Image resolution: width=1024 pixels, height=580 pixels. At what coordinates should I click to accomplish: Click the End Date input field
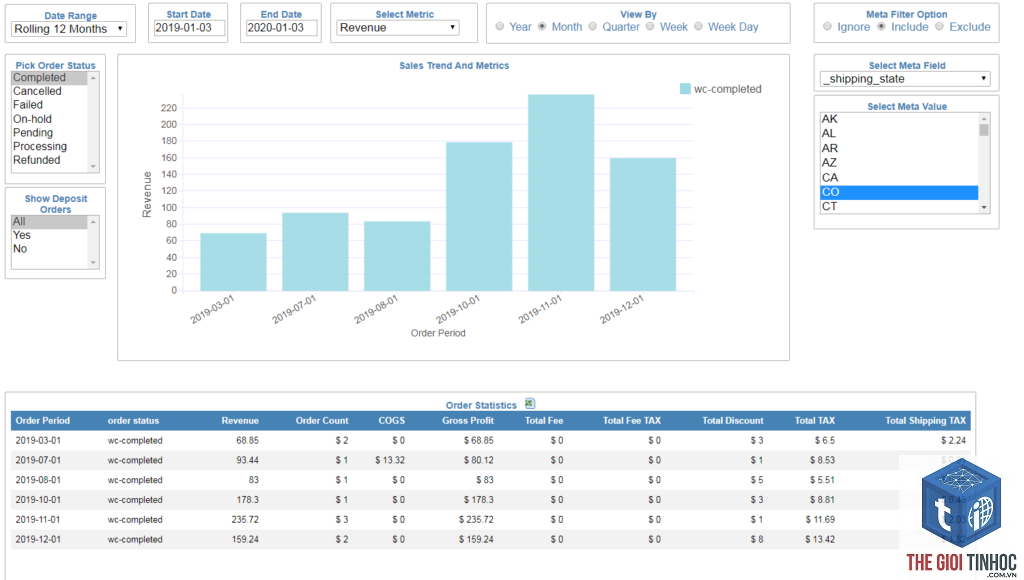tap(281, 27)
